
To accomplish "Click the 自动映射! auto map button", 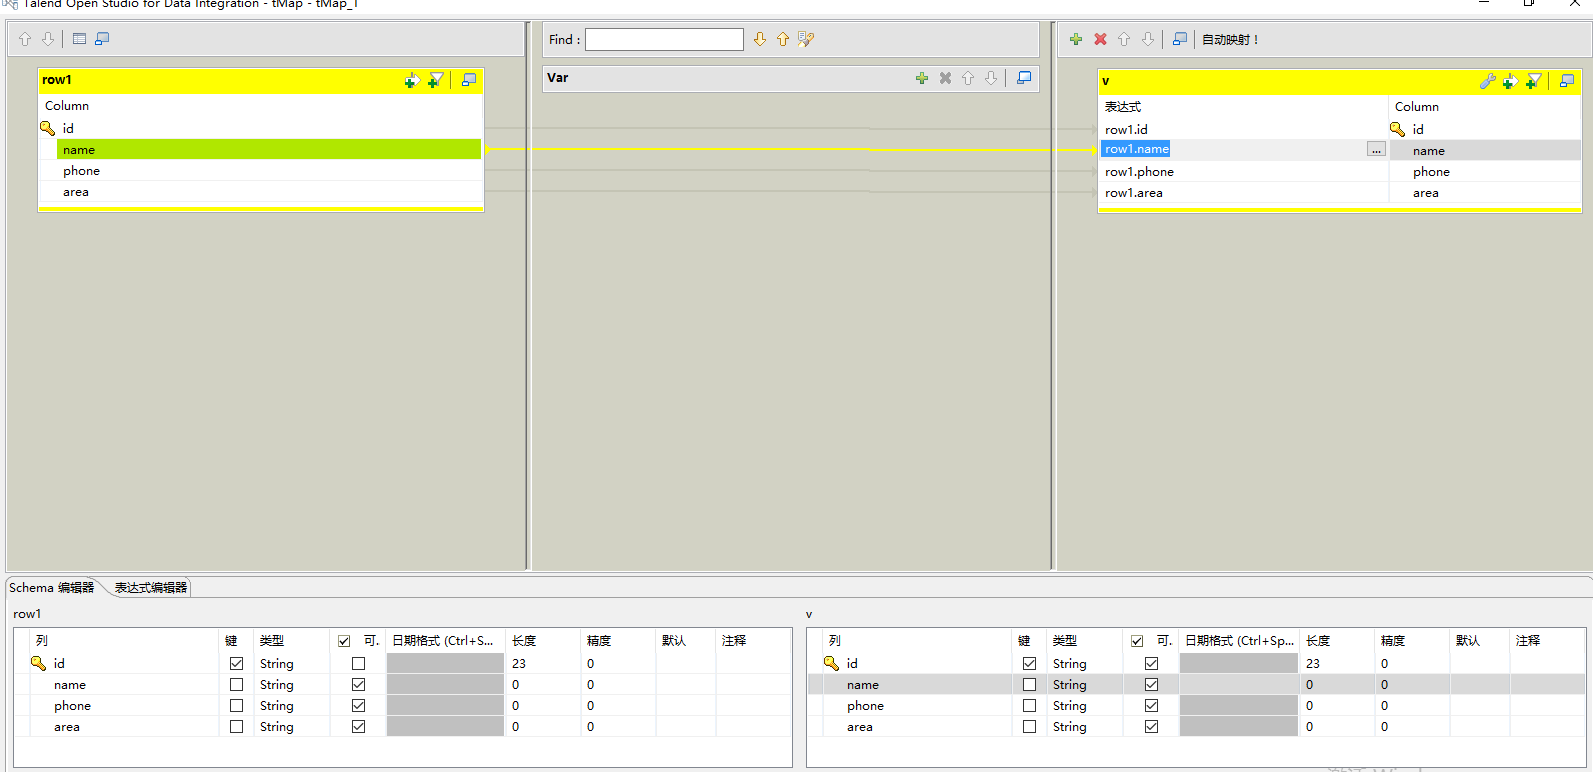I will tap(1230, 40).
